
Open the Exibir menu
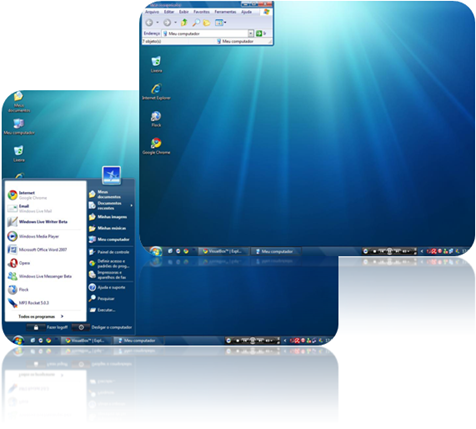tap(184, 12)
